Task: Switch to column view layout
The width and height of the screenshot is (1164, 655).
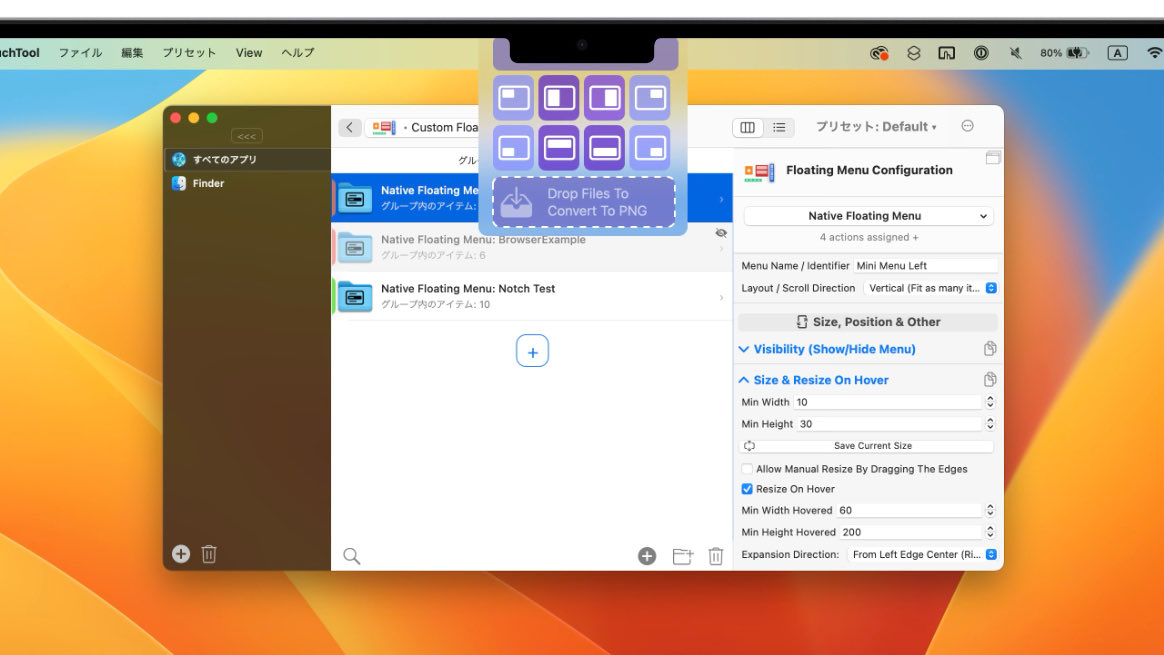Action: (x=748, y=127)
